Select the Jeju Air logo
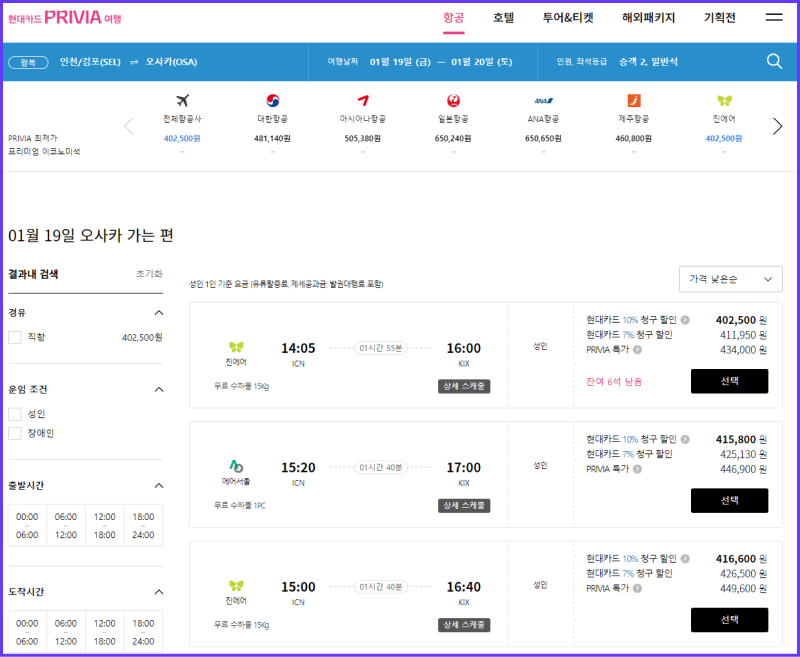This screenshot has width=800, height=657. coord(634,100)
